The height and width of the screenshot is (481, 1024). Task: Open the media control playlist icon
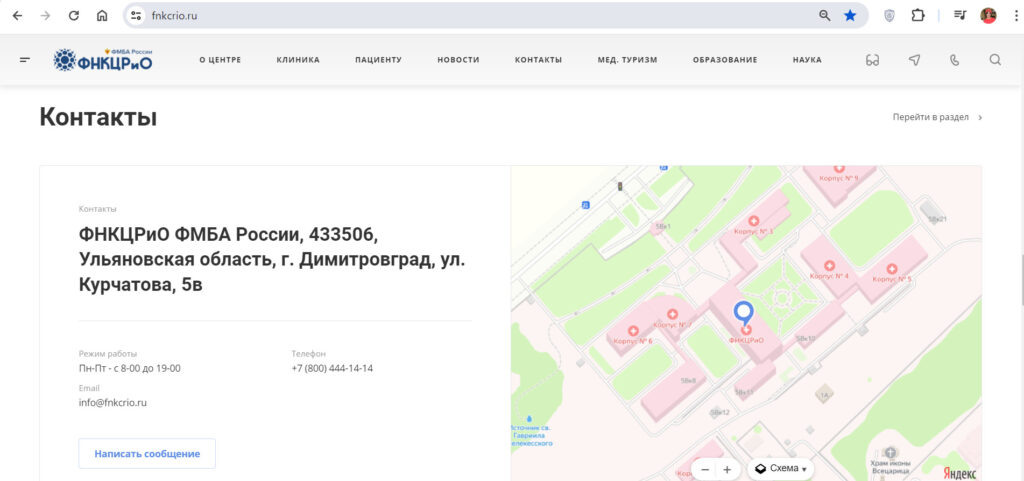tap(960, 16)
